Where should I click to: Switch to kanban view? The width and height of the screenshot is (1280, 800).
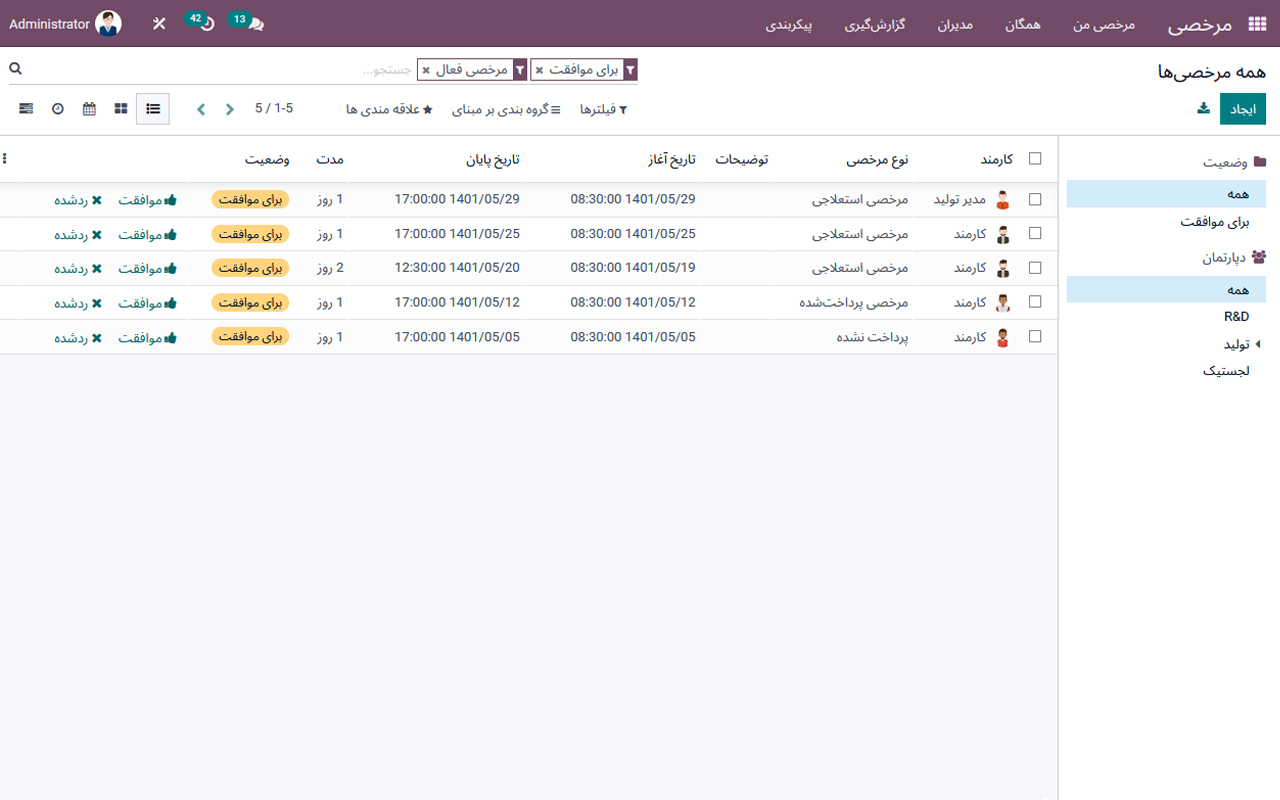(x=121, y=108)
